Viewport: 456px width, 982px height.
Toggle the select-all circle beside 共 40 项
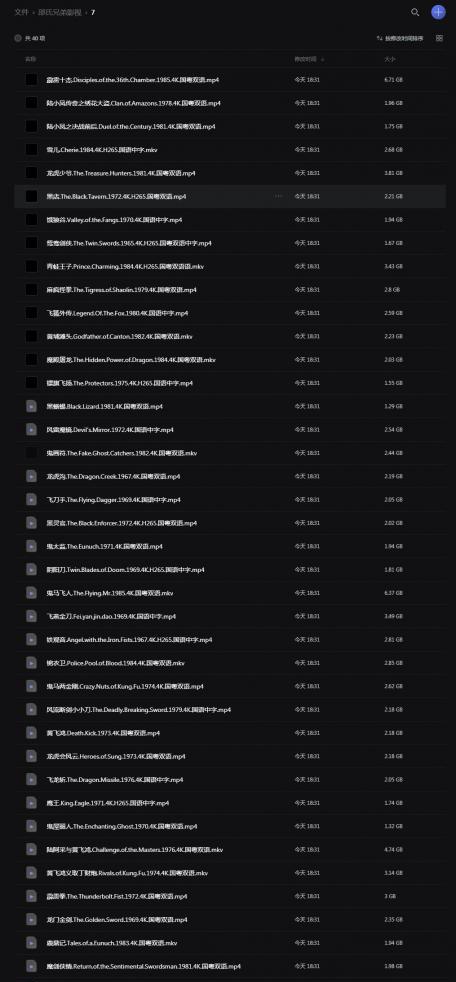pos(18,38)
